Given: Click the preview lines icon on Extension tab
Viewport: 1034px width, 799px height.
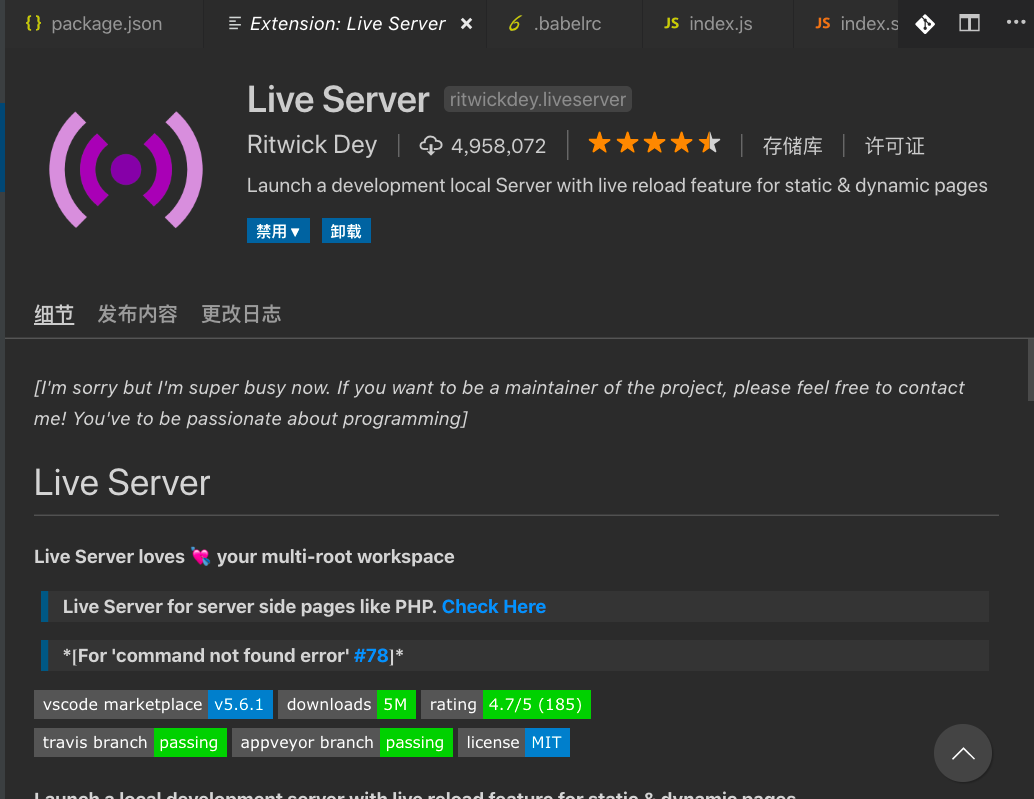Looking at the screenshot, I should pos(234,24).
